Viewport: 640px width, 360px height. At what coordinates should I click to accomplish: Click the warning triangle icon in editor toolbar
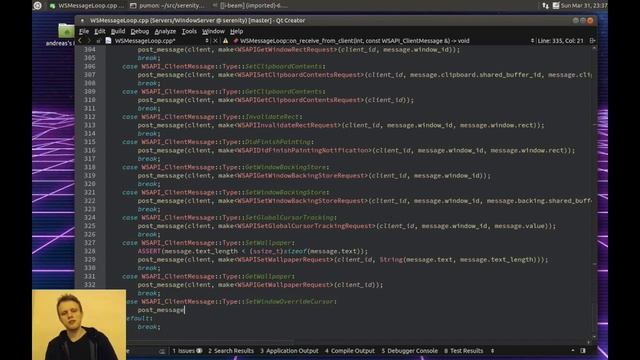click(225, 41)
